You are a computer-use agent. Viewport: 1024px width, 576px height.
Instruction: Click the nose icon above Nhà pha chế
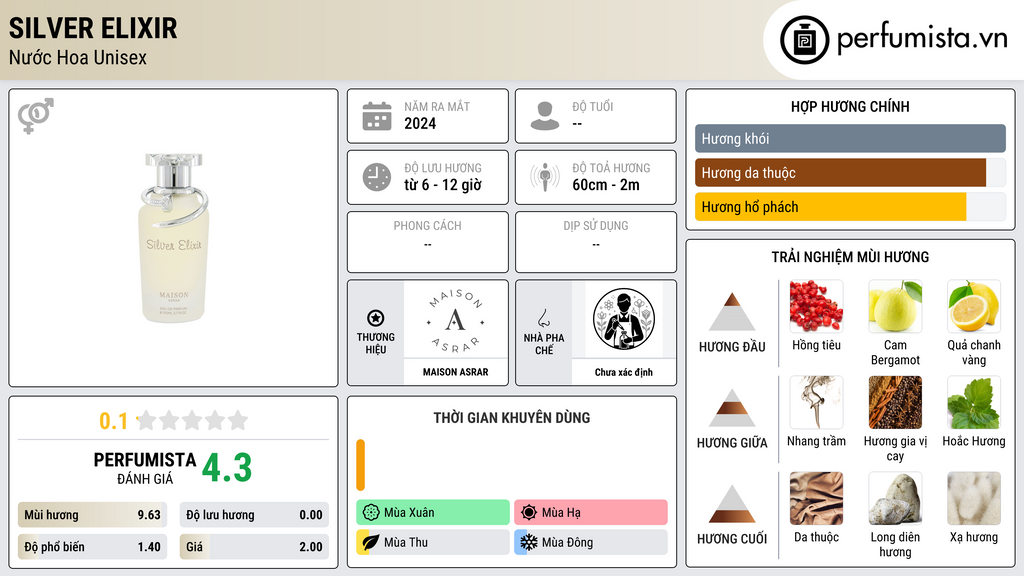coord(543,318)
